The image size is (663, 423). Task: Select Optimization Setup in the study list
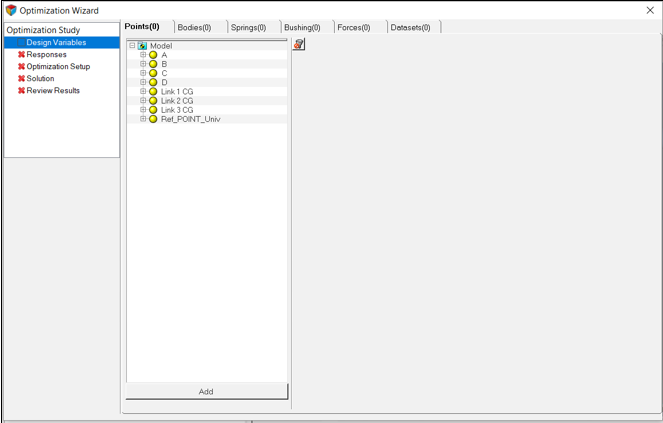pos(58,67)
